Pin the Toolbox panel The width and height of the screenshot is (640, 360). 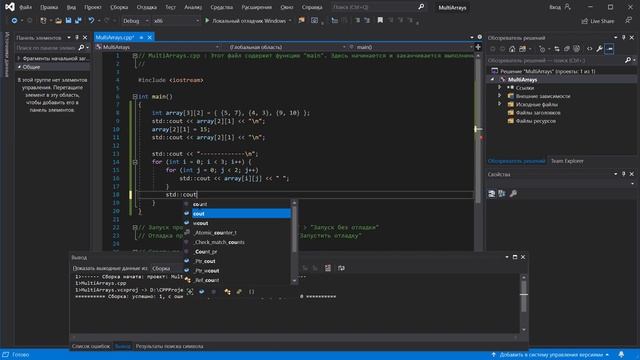[77, 38]
